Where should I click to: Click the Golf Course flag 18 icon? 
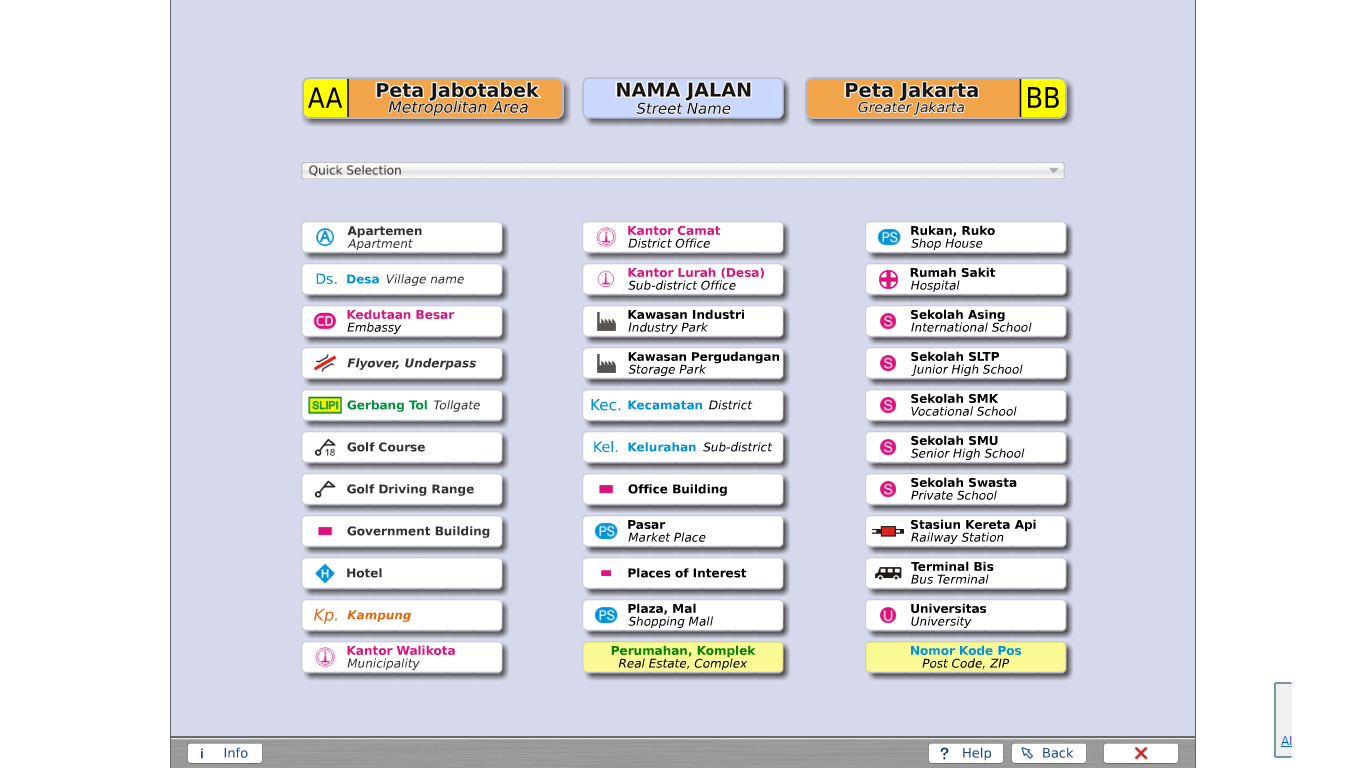[x=325, y=447]
